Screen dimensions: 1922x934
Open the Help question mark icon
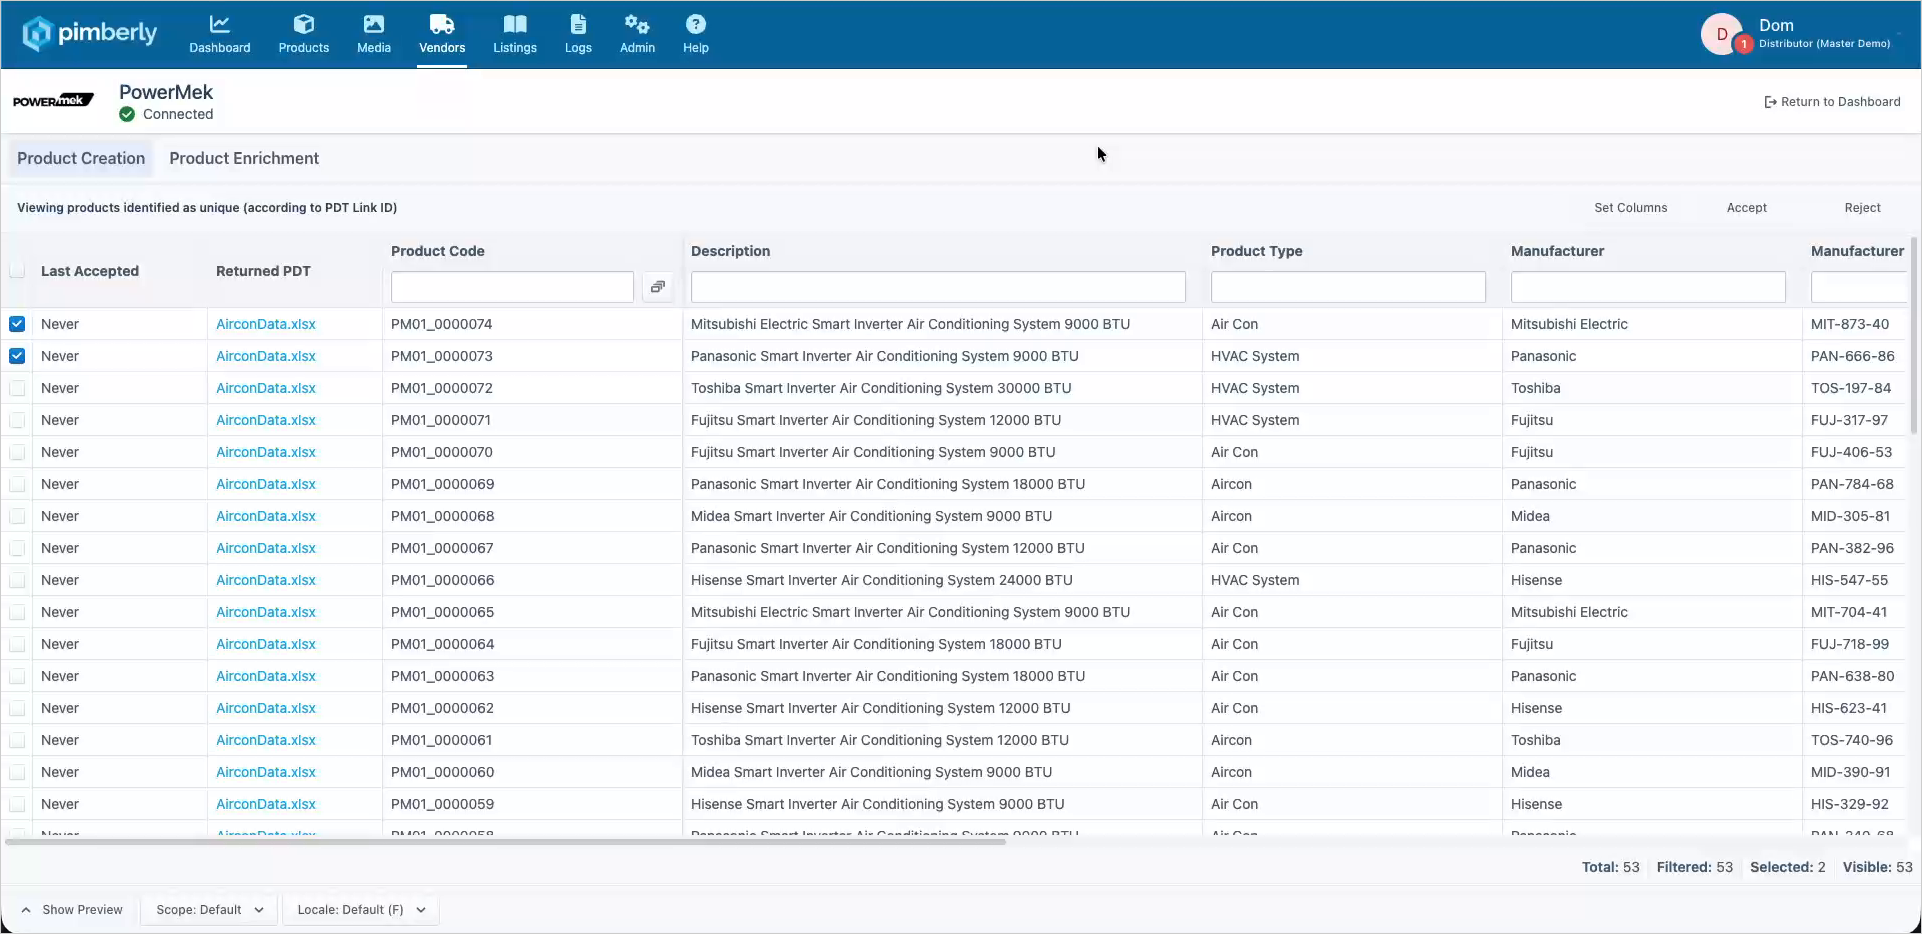696,24
